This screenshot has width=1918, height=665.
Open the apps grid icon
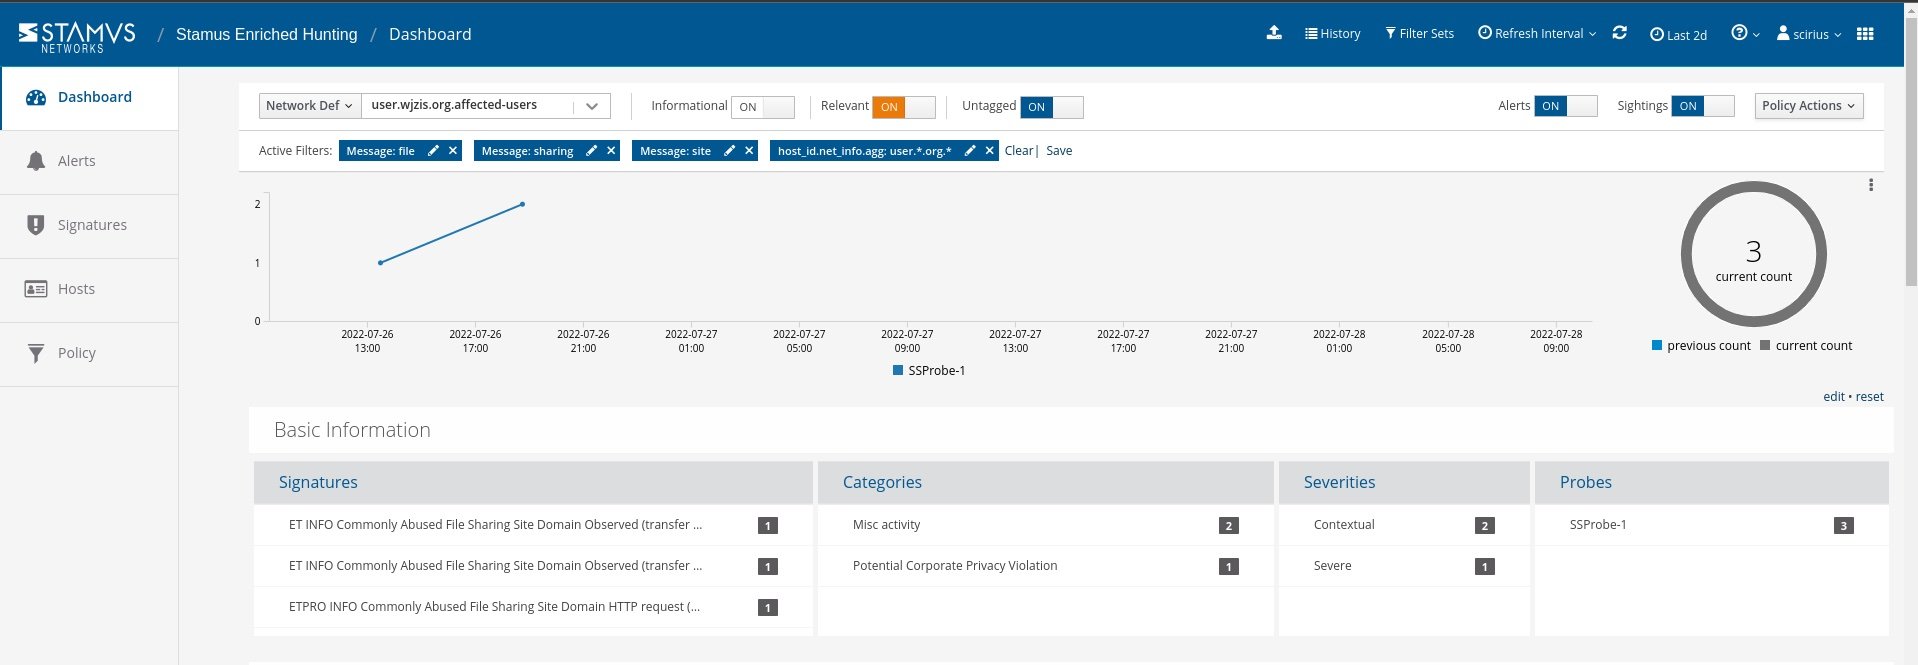coord(1865,34)
